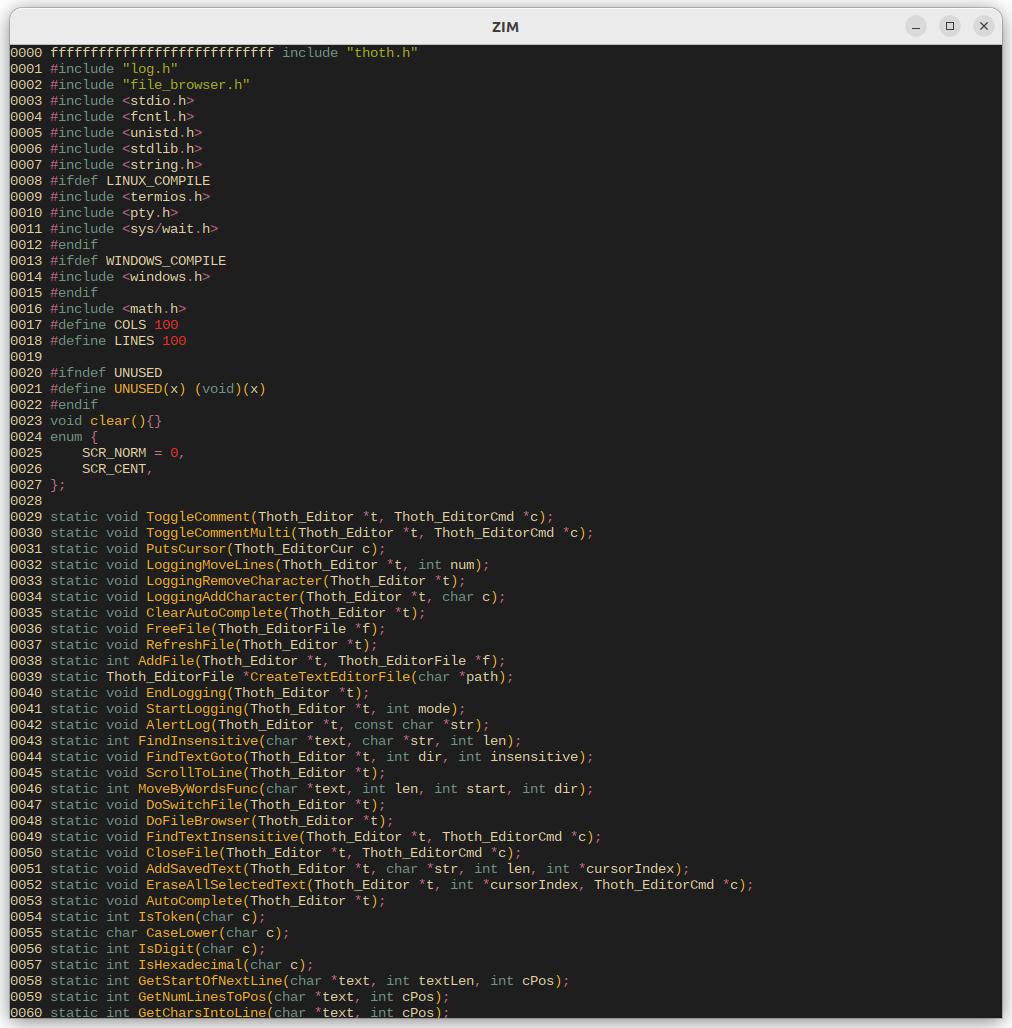
Task: Click GetStartOfNextLine on line 0058
Action: tap(210, 980)
